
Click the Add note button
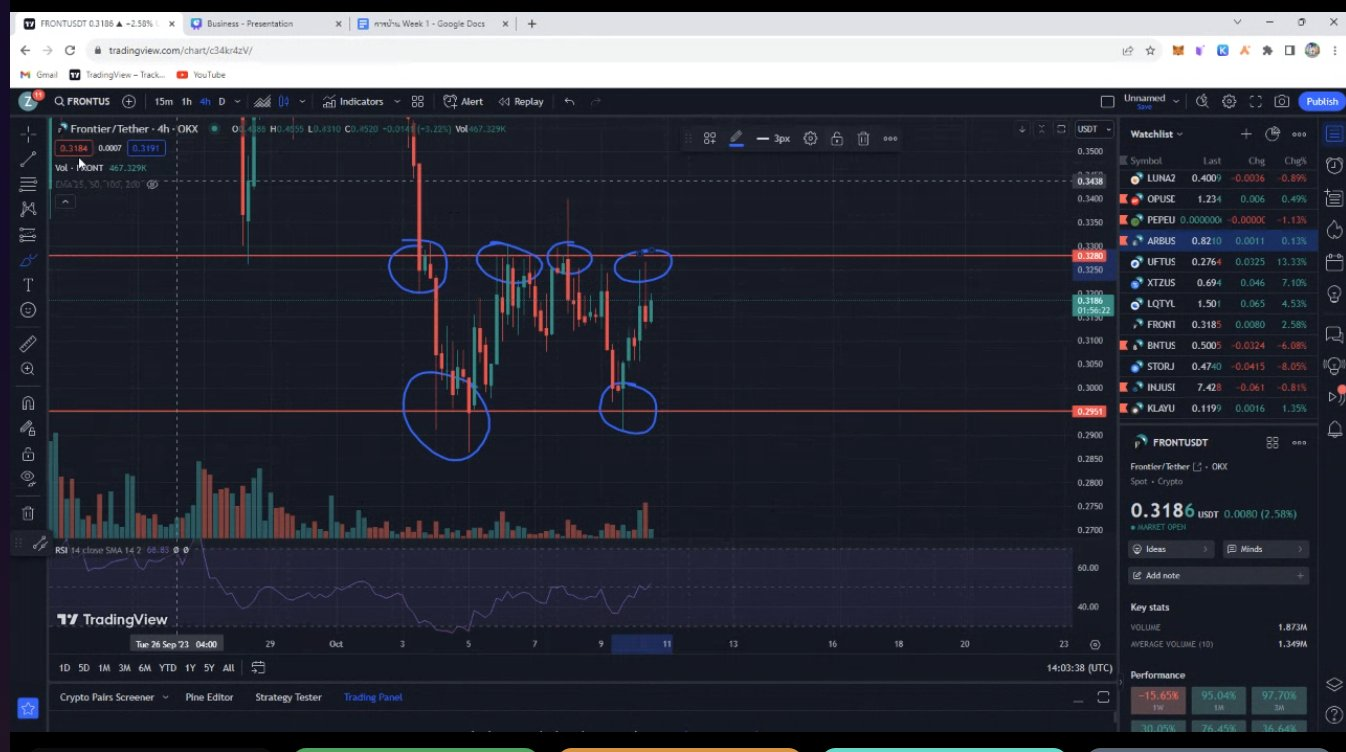click(x=1218, y=575)
